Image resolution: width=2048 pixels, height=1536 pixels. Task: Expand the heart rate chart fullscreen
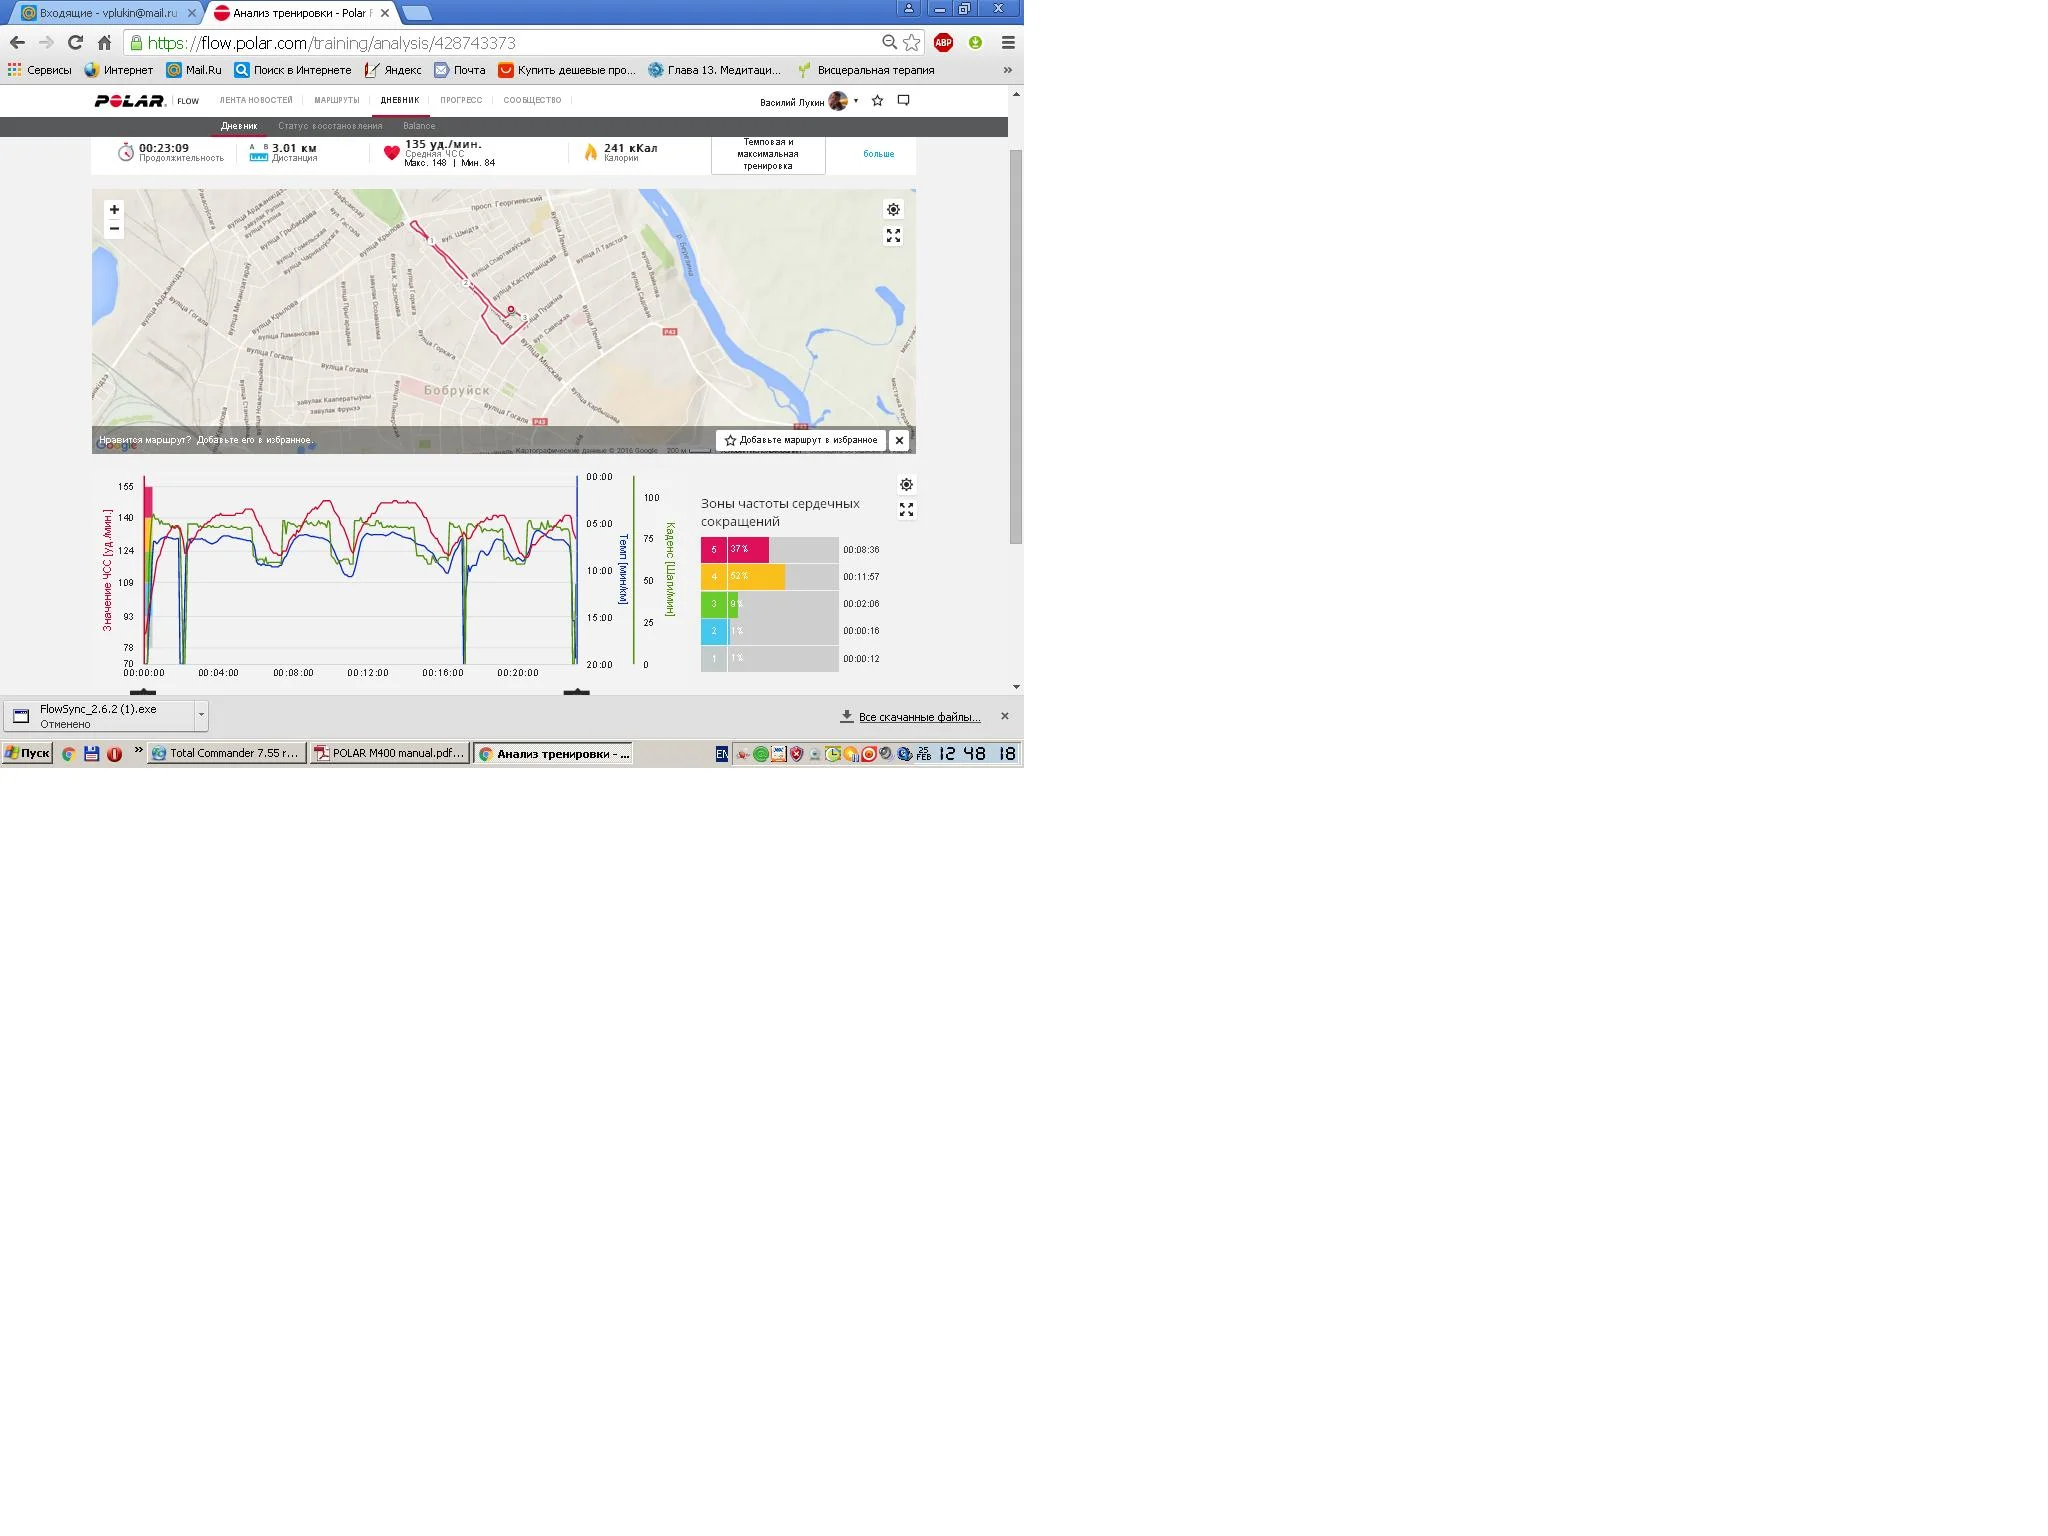906,510
